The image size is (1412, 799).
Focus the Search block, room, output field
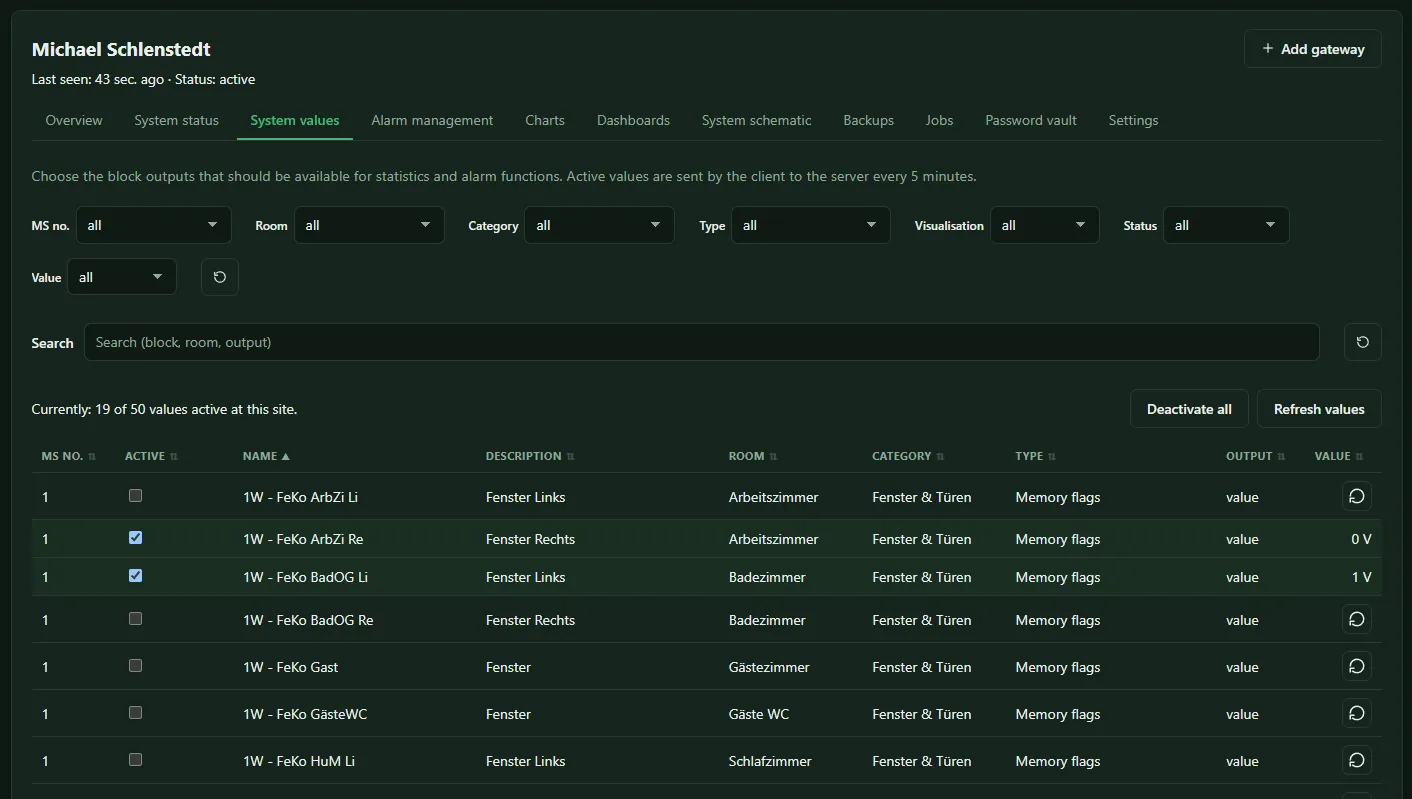pos(701,342)
